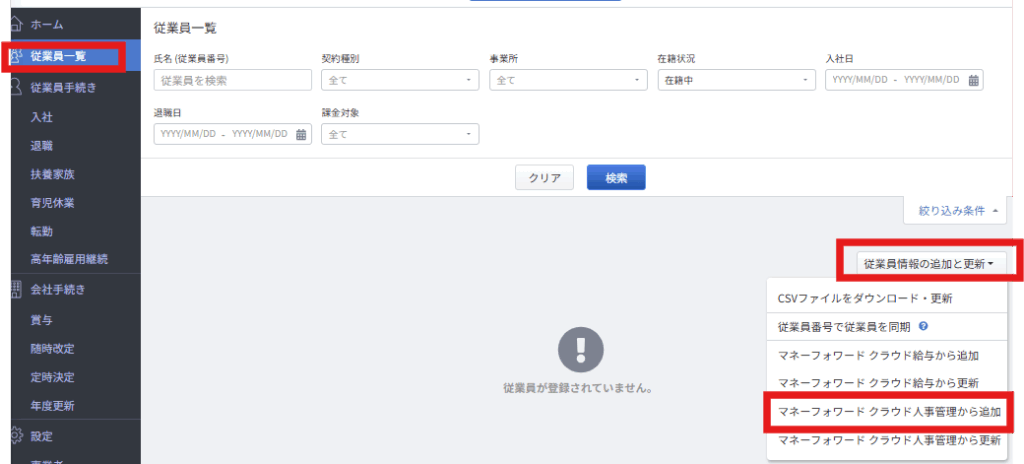
Task: Open 従業員情報の追加と更新 dropdown button
Action: tap(927, 264)
